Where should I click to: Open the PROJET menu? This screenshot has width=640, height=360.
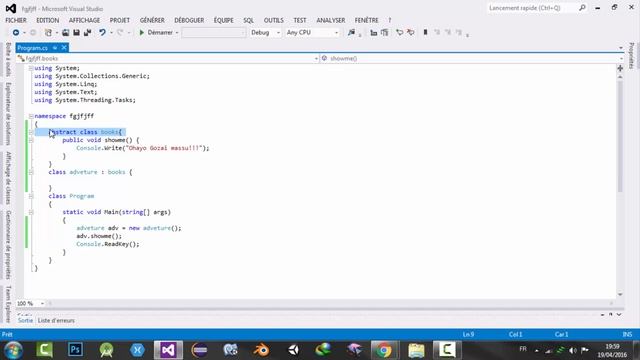(120, 20)
